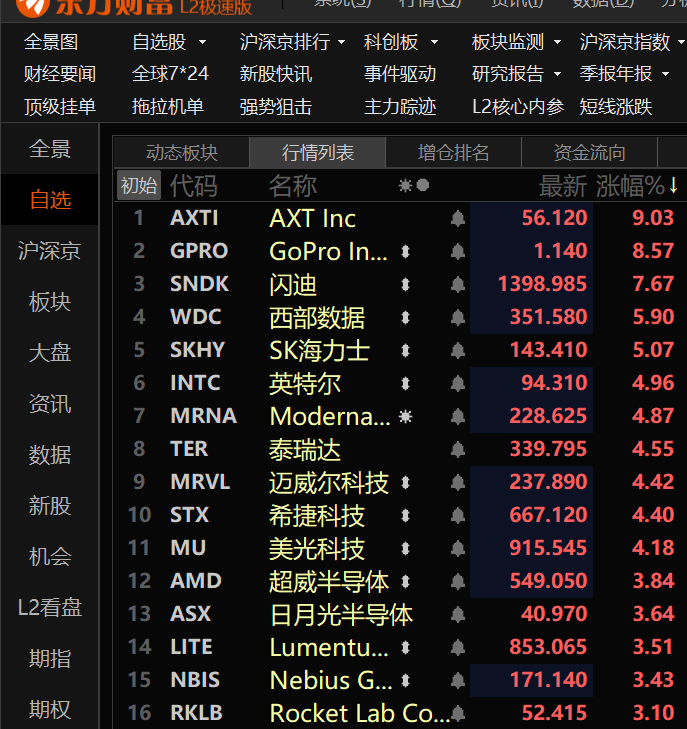The width and height of the screenshot is (687, 729).
Task: Click the 初始 reset button
Action: (x=139, y=186)
